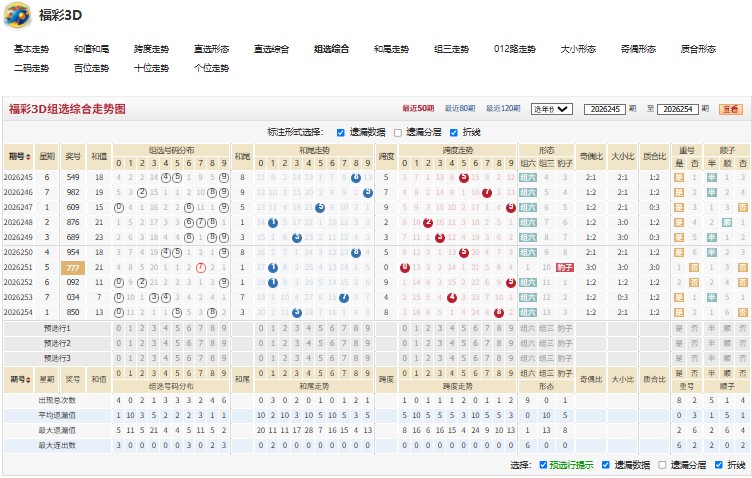Toggle the bottom 折线 checkbox
The height and width of the screenshot is (478, 752).
[718, 465]
